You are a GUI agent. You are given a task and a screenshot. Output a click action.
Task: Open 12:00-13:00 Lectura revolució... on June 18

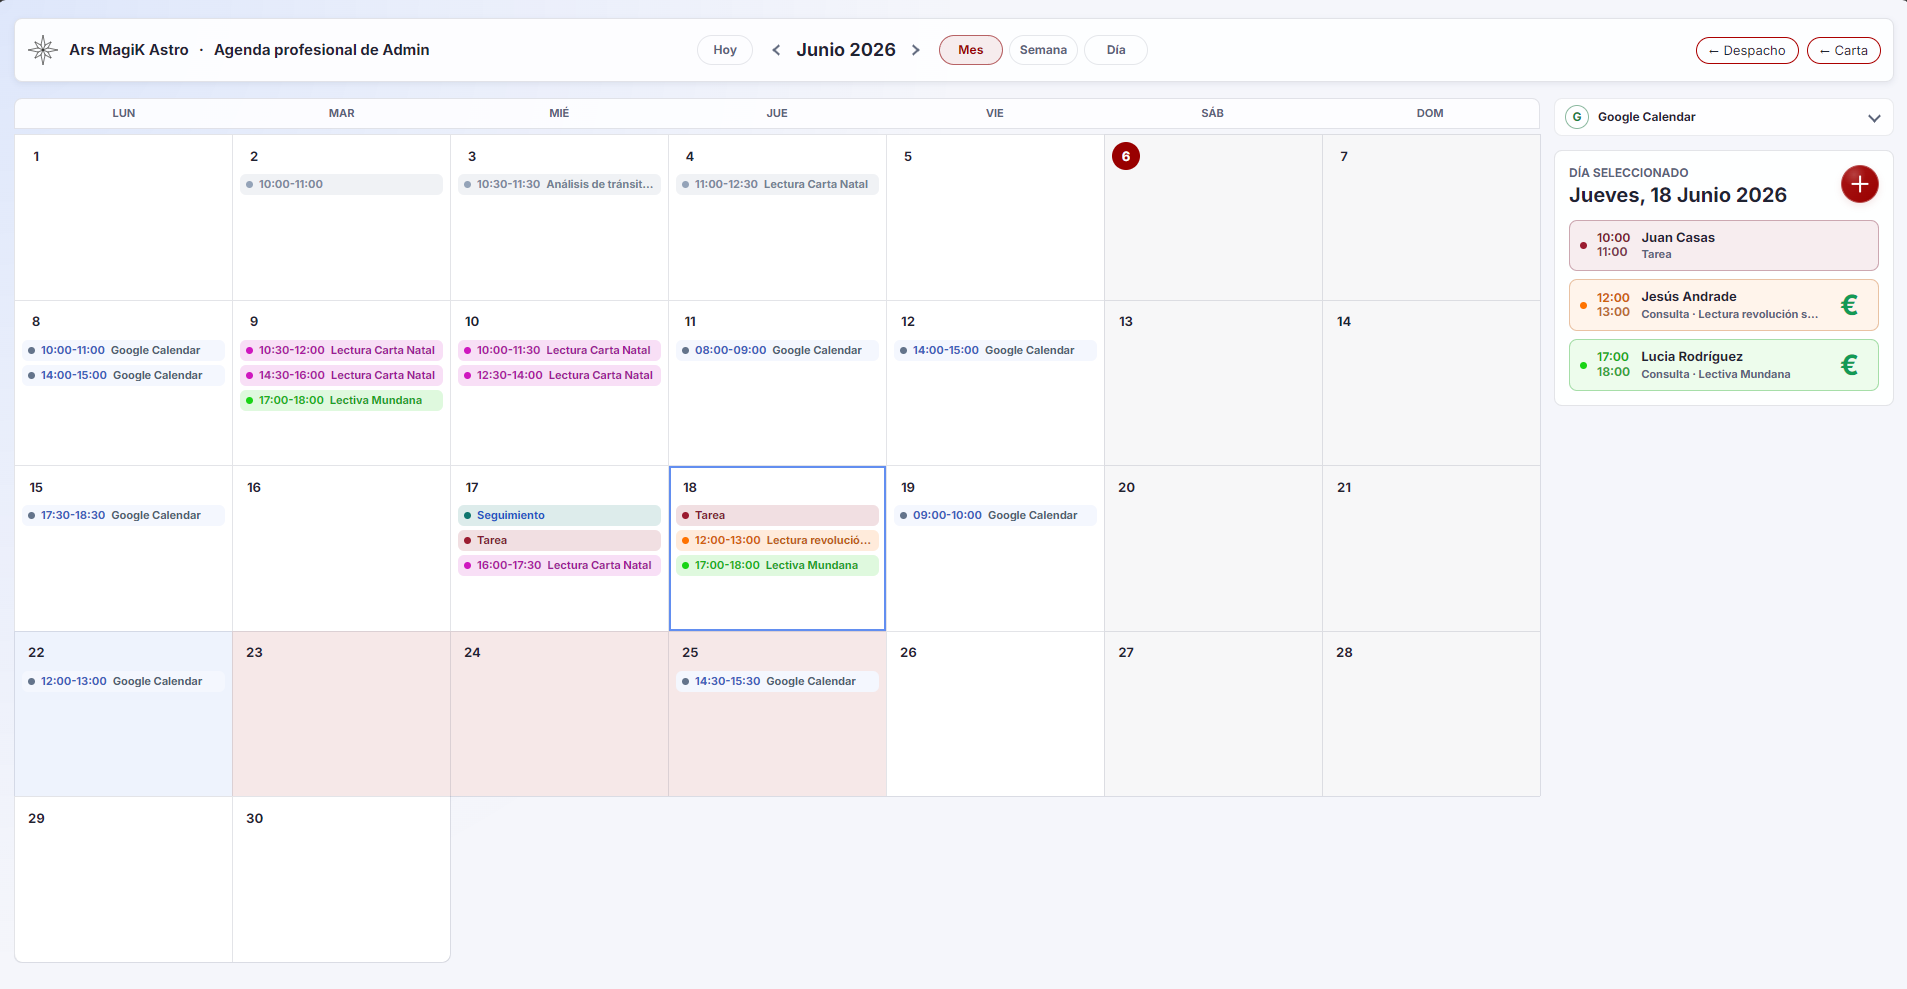tap(777, 541)
